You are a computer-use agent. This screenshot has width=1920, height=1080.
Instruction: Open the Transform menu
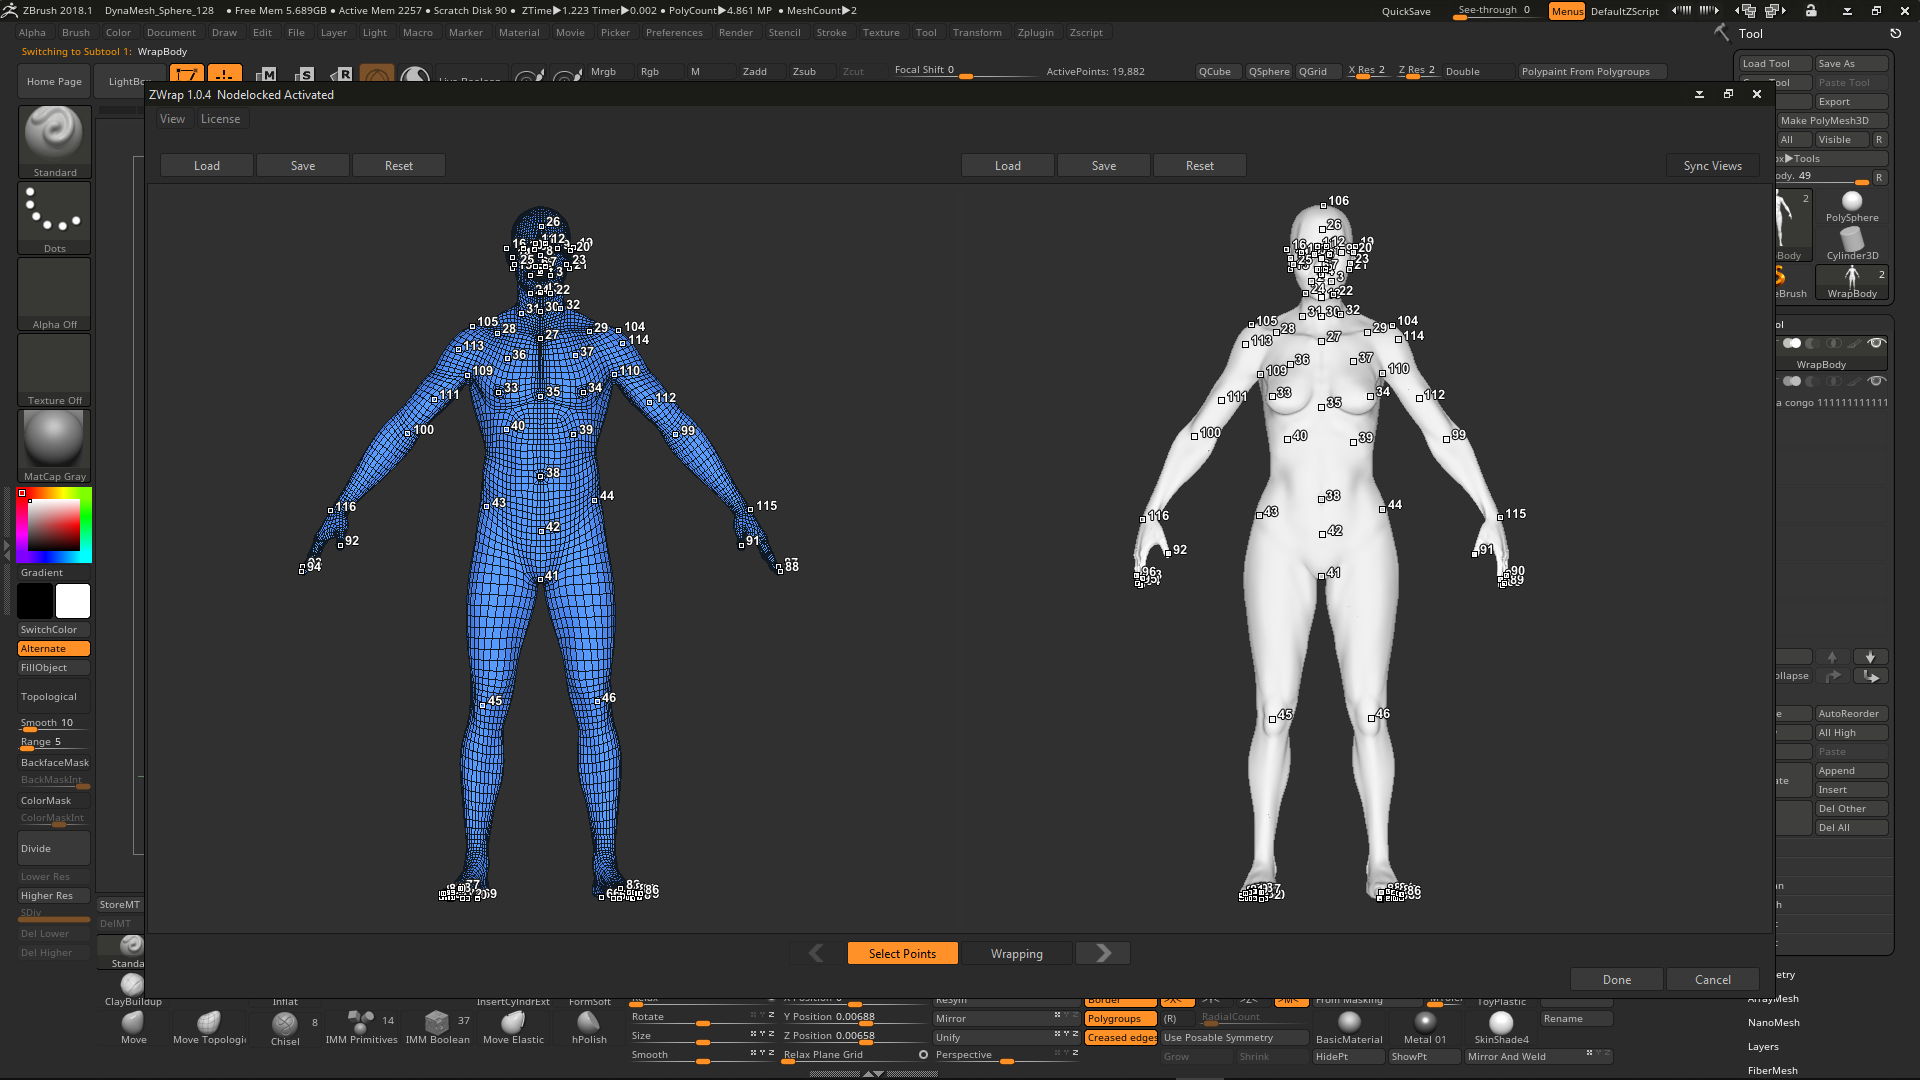coord(977,33)
